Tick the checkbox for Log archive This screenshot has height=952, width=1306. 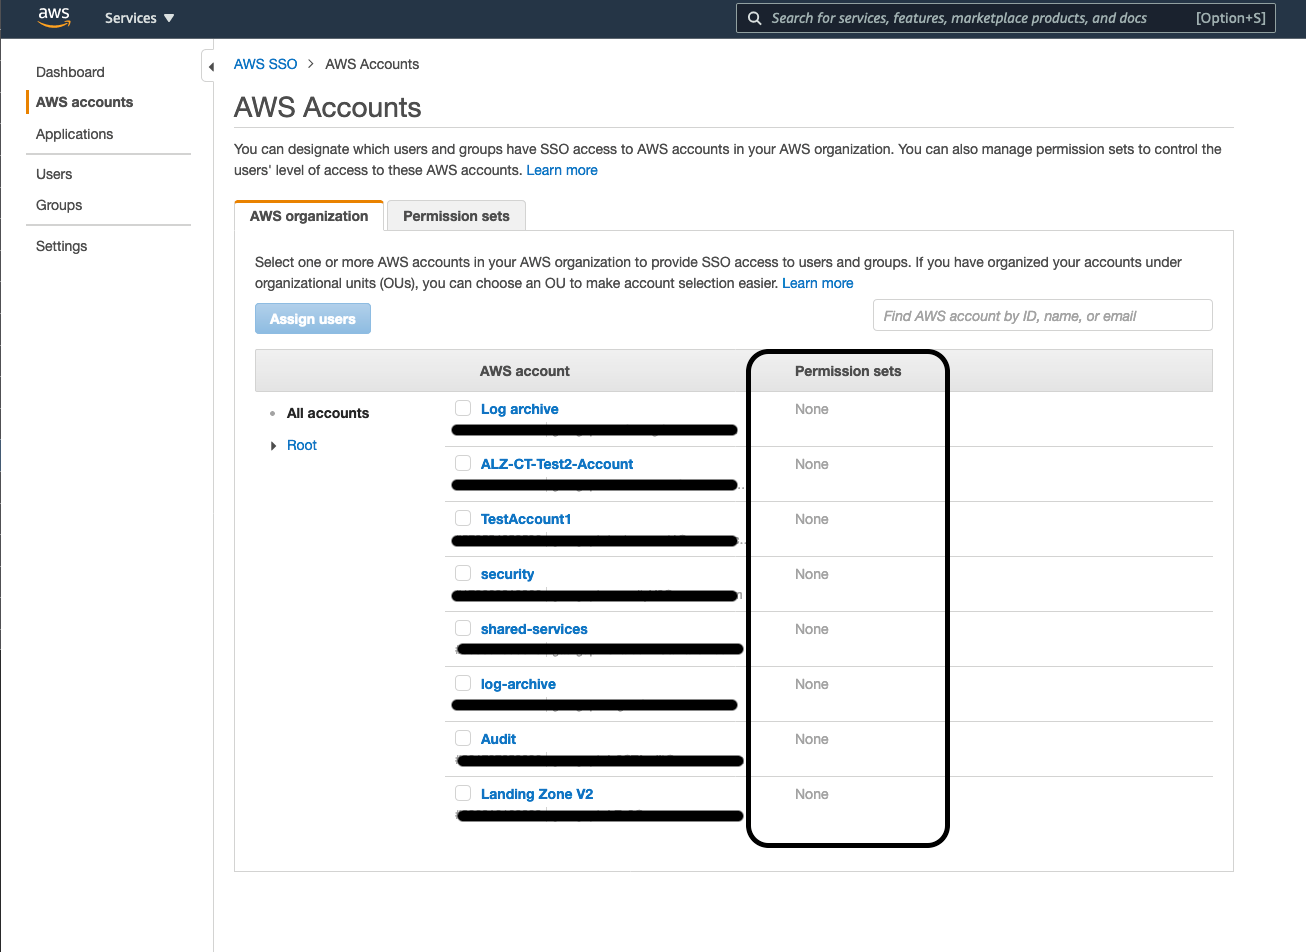[x=463, y=408]
